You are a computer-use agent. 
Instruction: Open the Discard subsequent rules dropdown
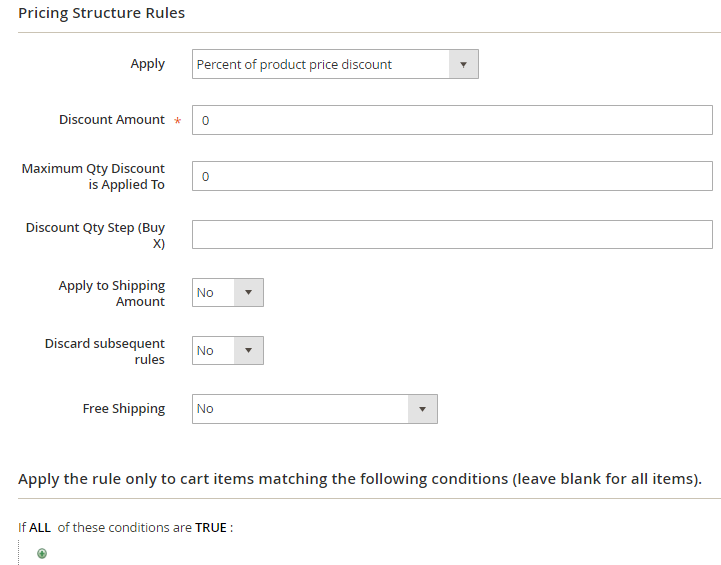pyautogui.click(x=227, y=350)
